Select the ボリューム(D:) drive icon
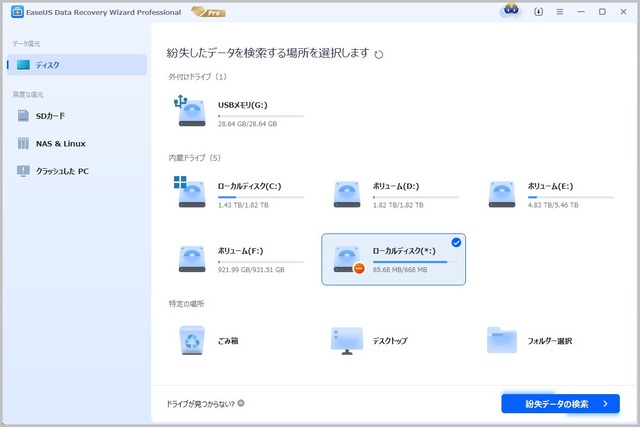 coord(347,194)
